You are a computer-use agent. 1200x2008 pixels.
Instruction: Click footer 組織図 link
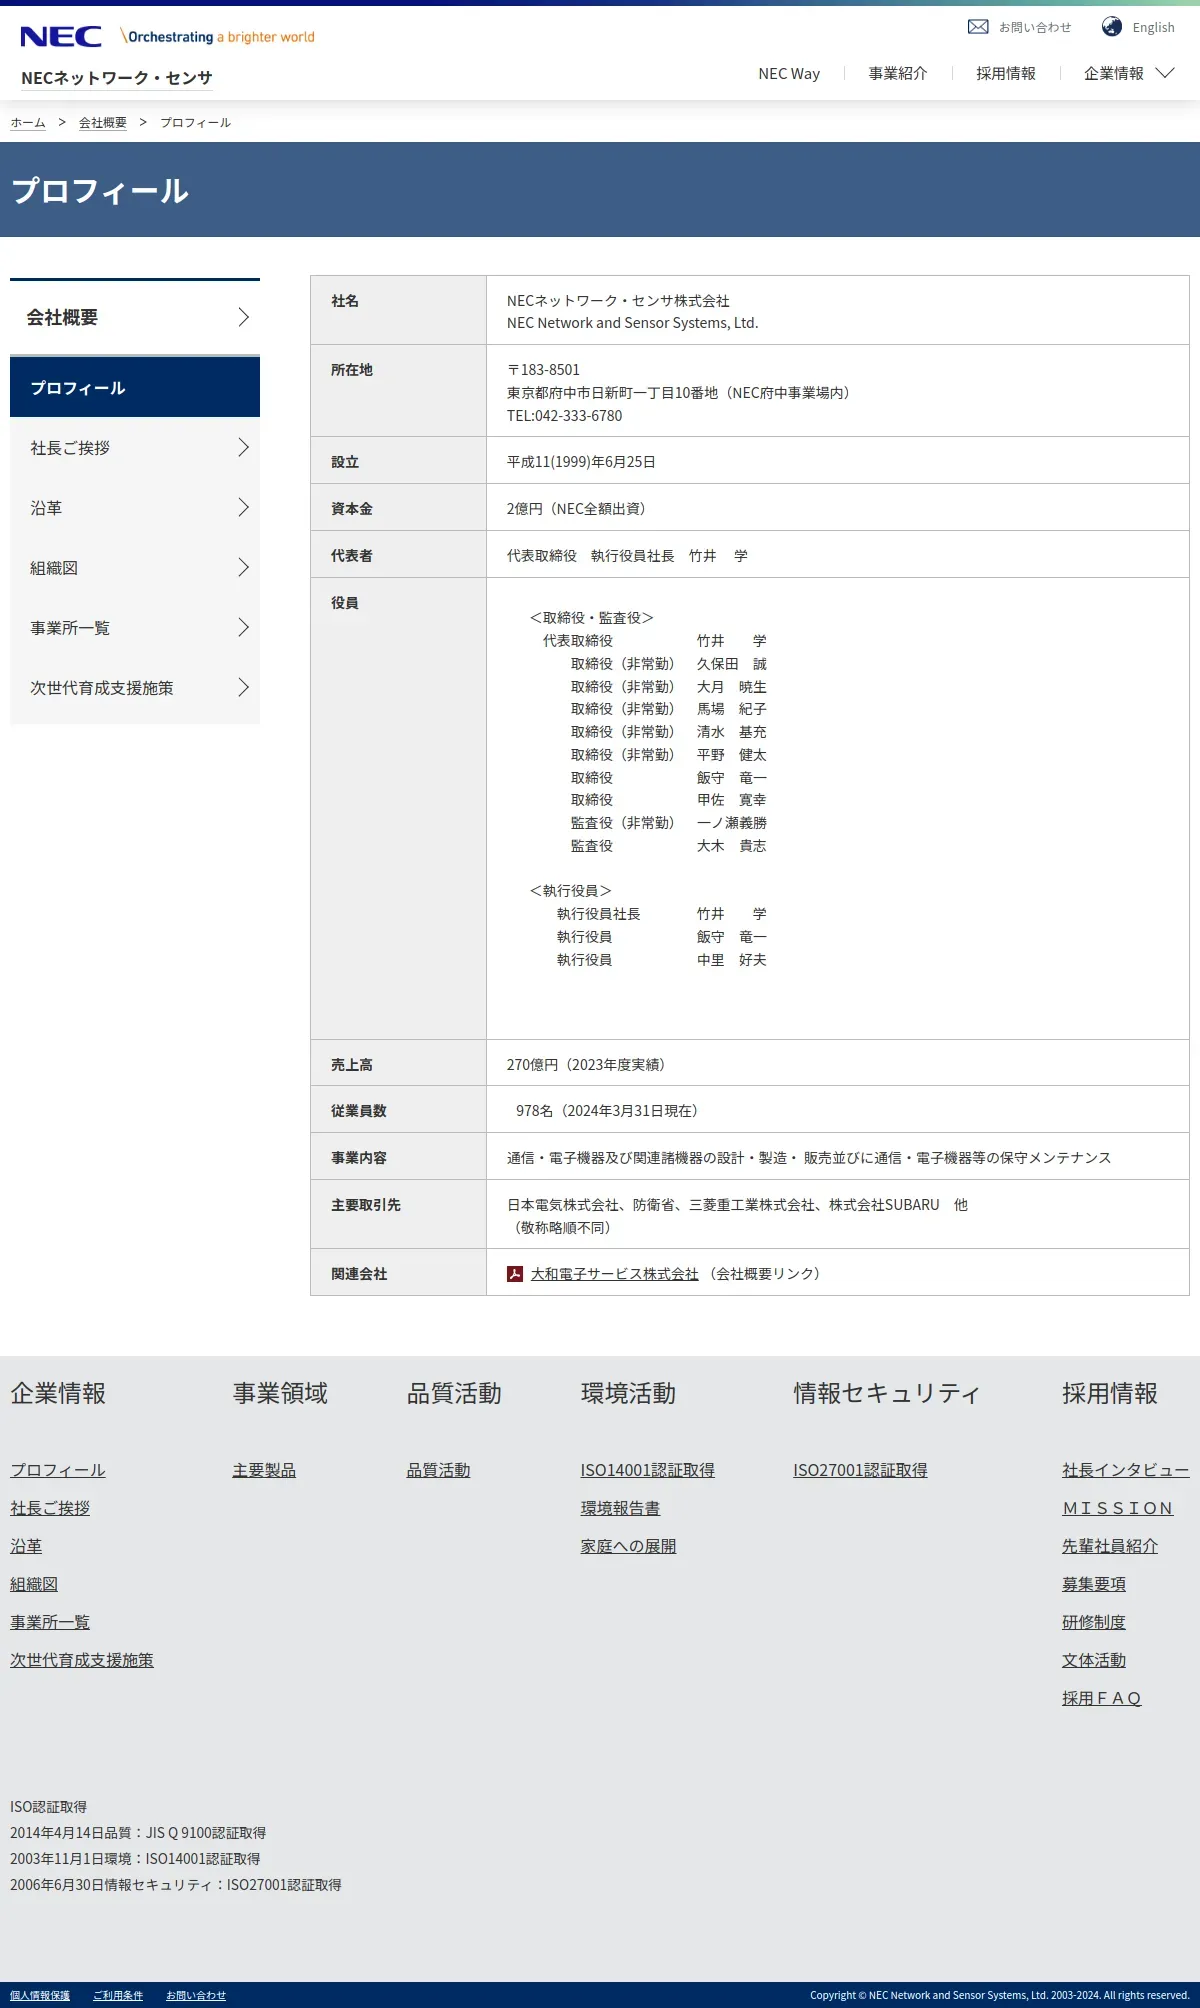coord(34,1583)
